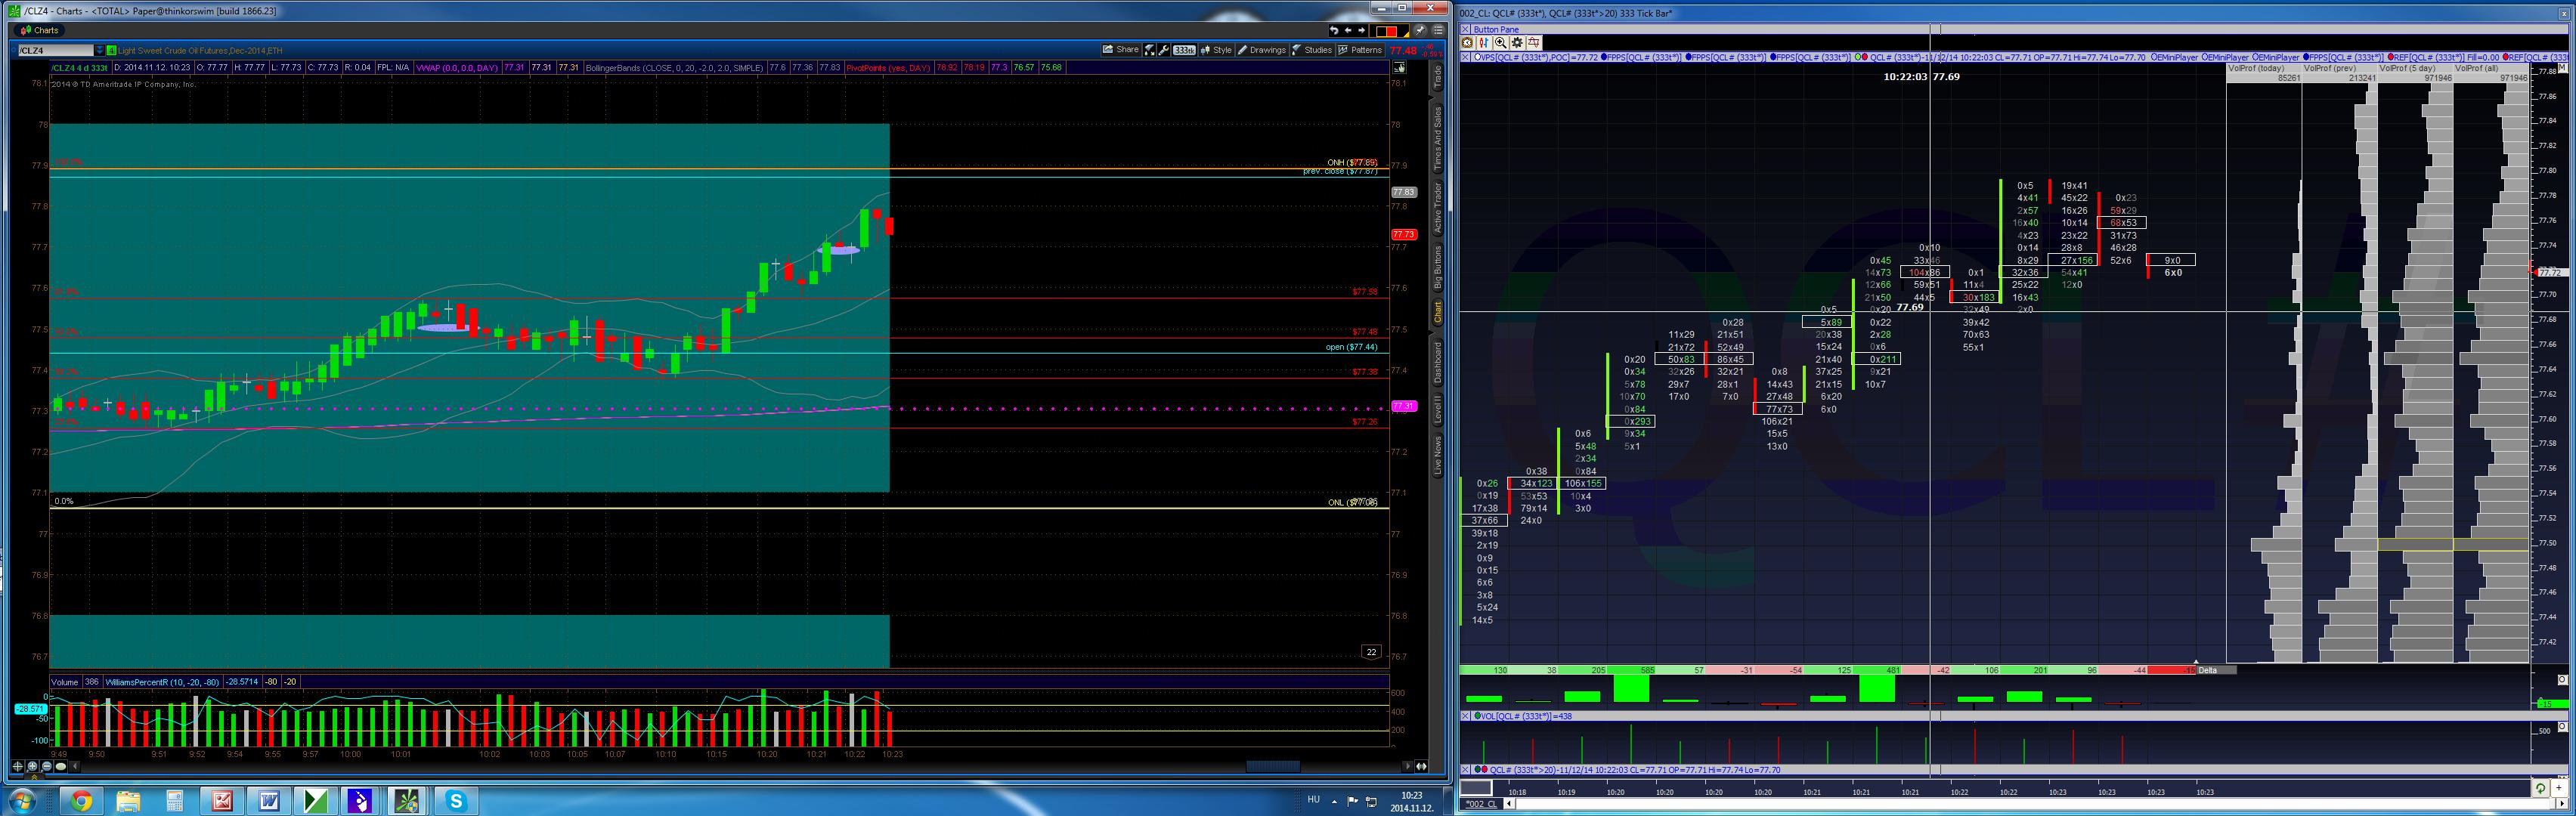The width and height of the screenshot is (2576, 816).
Task: Open the Trade side panel tab
Action: 1438,77
